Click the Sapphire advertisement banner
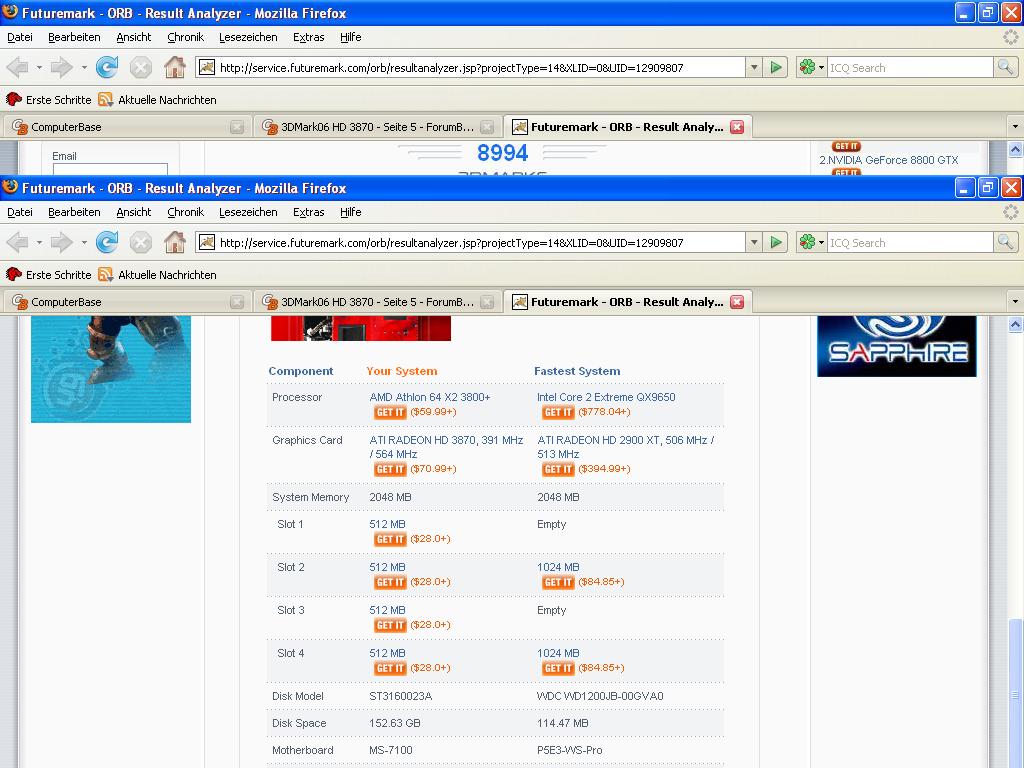The image size is (1024, 768). pyautogui.click(x=897, y=346)
